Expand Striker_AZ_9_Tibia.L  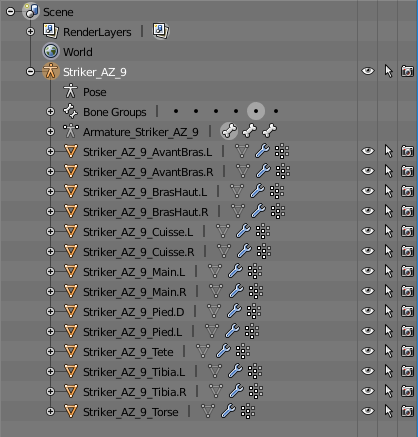[50, 372]
